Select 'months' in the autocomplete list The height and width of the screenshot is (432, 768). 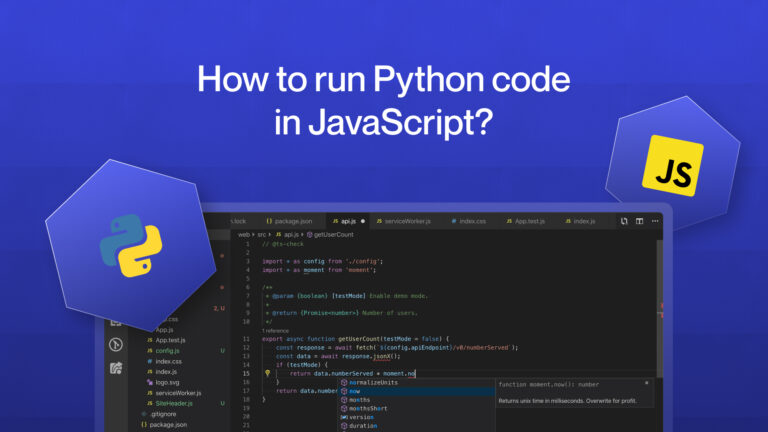click(360, 400)
